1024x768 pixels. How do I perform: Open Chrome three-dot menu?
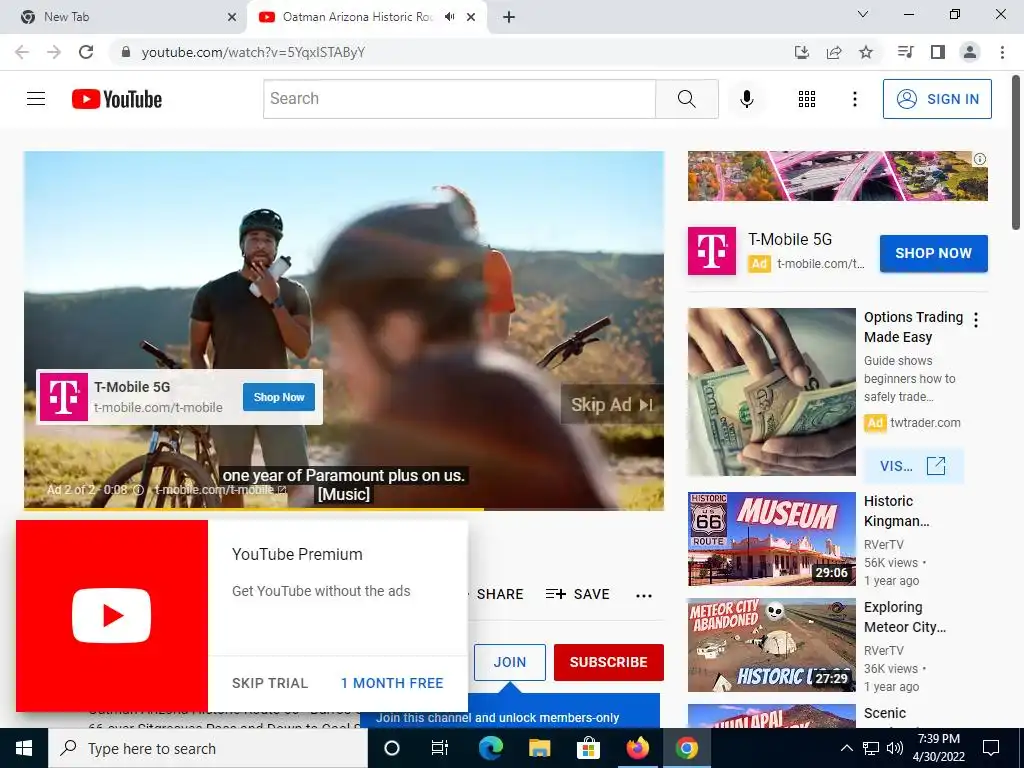point(1002,52)
